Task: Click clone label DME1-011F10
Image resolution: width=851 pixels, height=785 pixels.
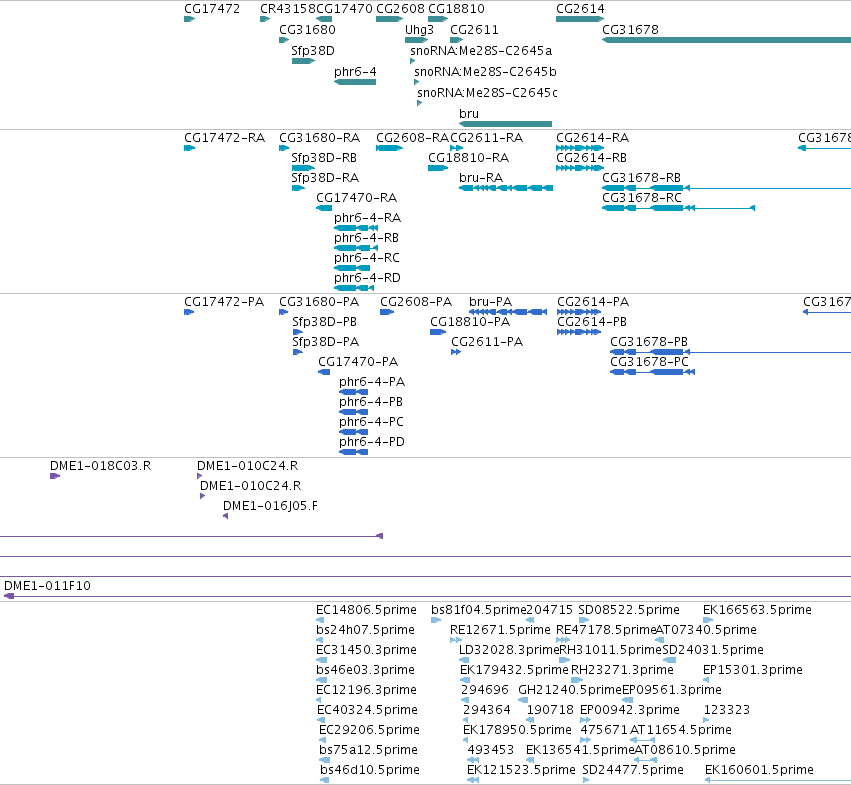Action: (x=47, y=586)
